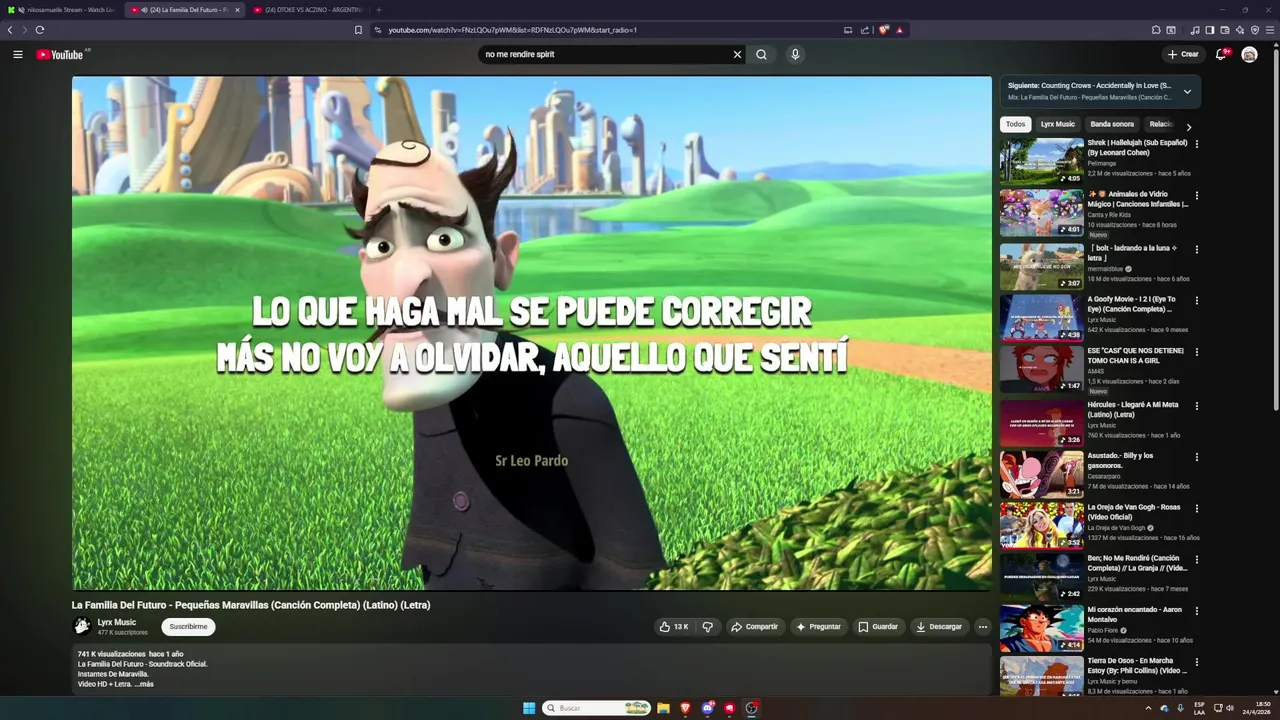The image size is (1280, 720).
Task: Click the Windows taskbar Buscar search box
Action: point(598,708)
